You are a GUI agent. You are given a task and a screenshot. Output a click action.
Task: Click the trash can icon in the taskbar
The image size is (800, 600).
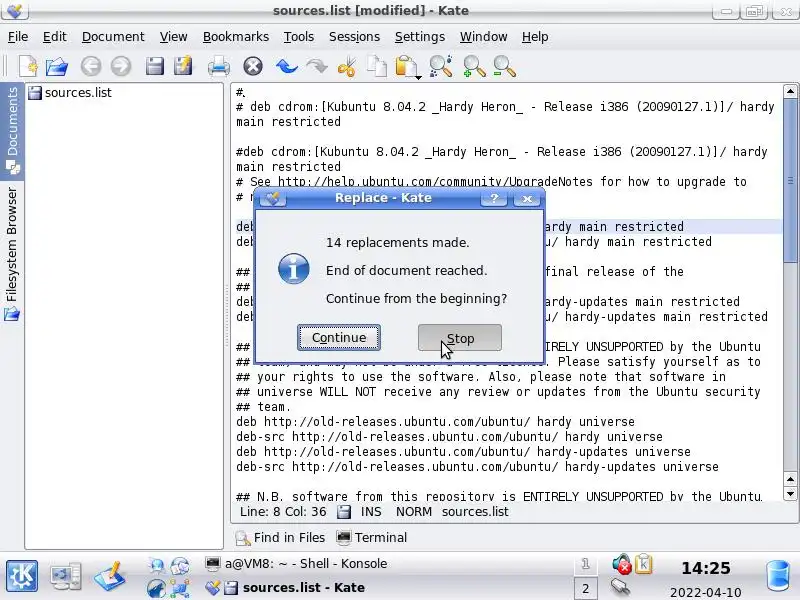(778, 576)
